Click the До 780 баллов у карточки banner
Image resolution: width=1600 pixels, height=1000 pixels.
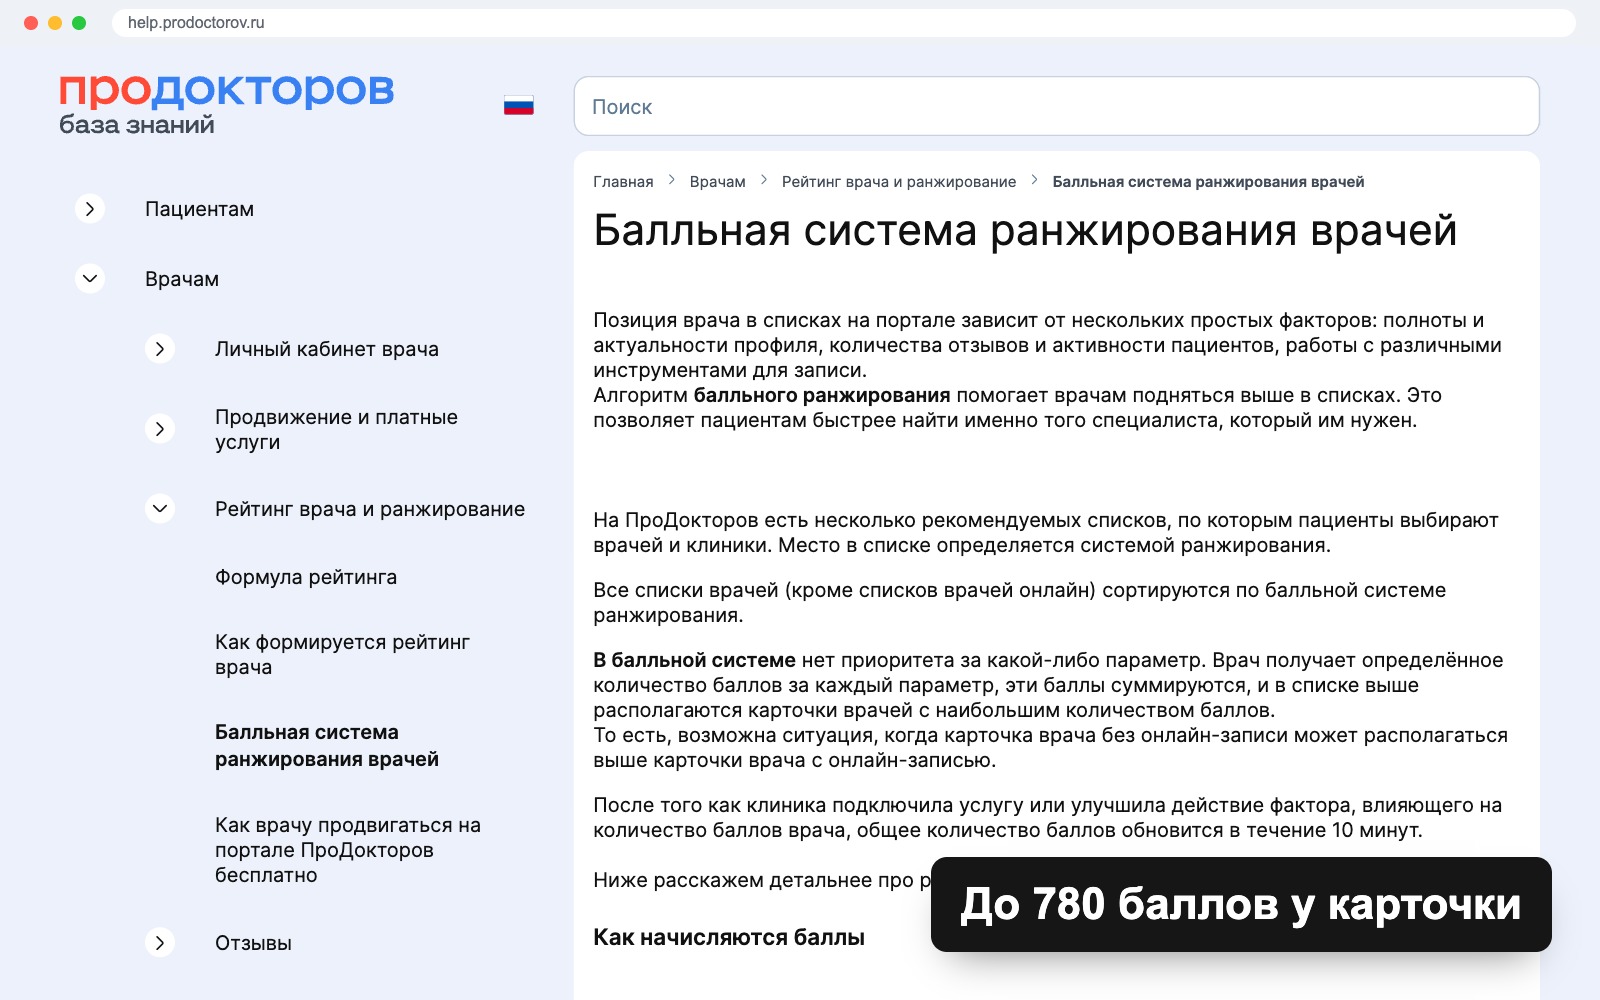[1241, 904]
